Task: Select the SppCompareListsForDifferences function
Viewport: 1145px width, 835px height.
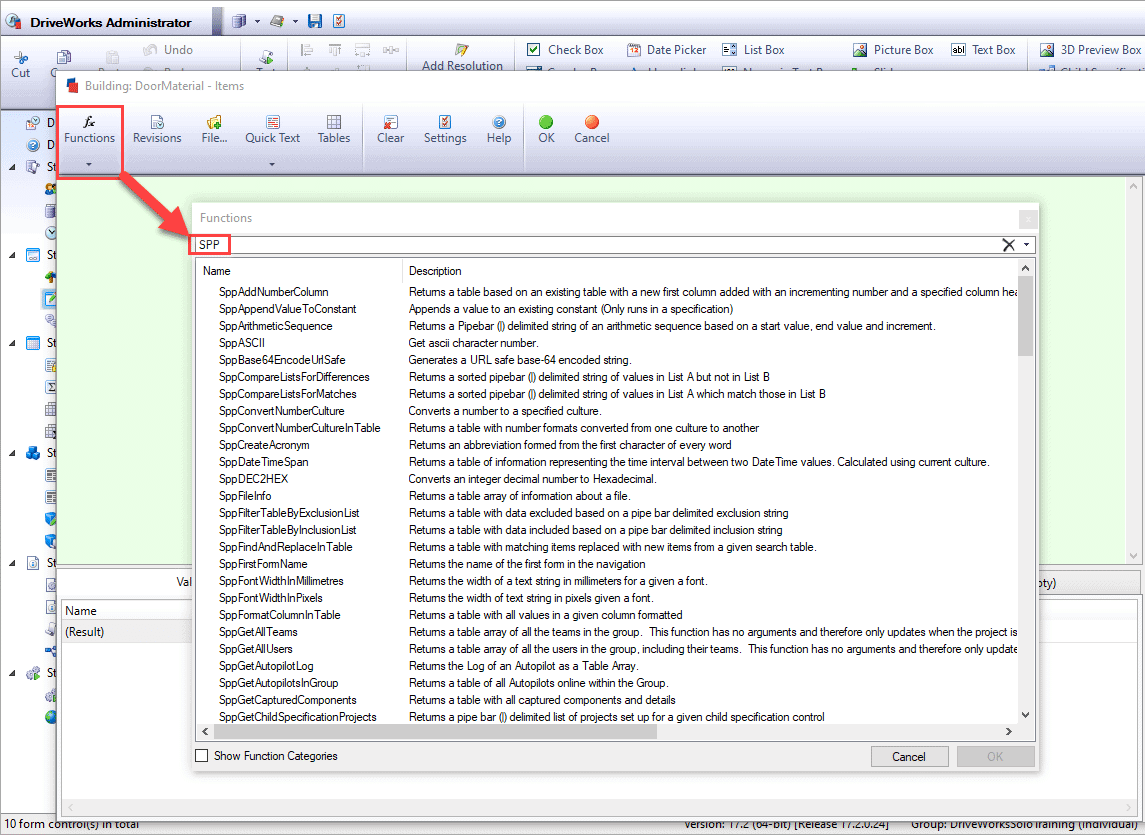Action: [294, 377]
